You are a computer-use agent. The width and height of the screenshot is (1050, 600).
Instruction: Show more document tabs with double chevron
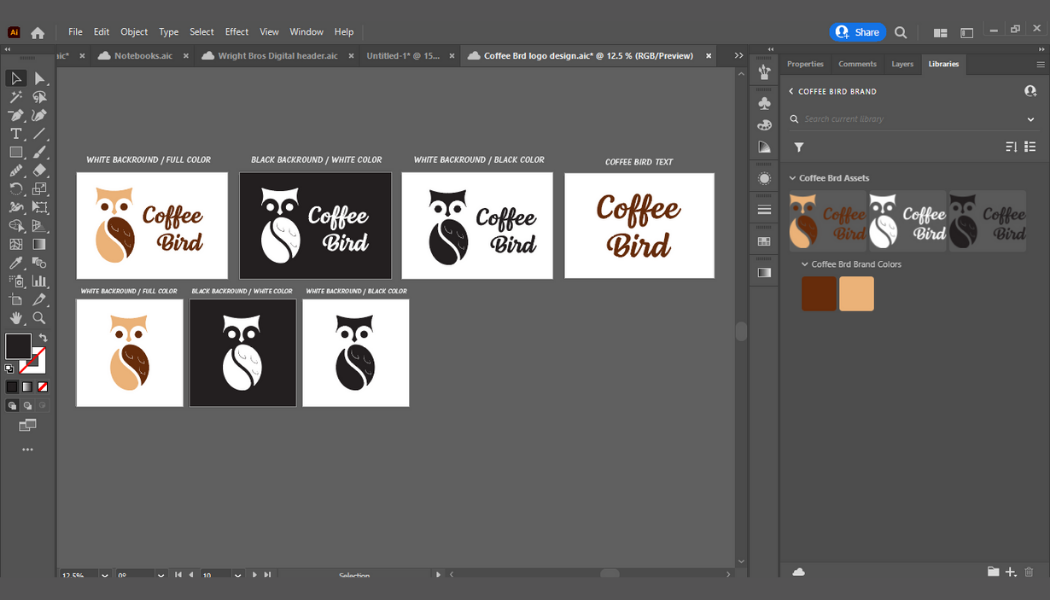739,56
